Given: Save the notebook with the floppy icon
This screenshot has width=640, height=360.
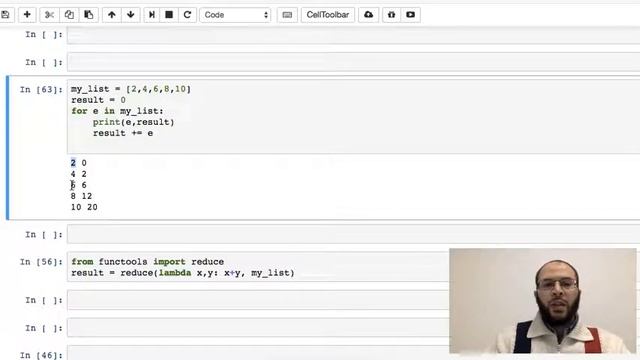Looking at the screenshot, I should pyautogui.click(x=6, y=15).
